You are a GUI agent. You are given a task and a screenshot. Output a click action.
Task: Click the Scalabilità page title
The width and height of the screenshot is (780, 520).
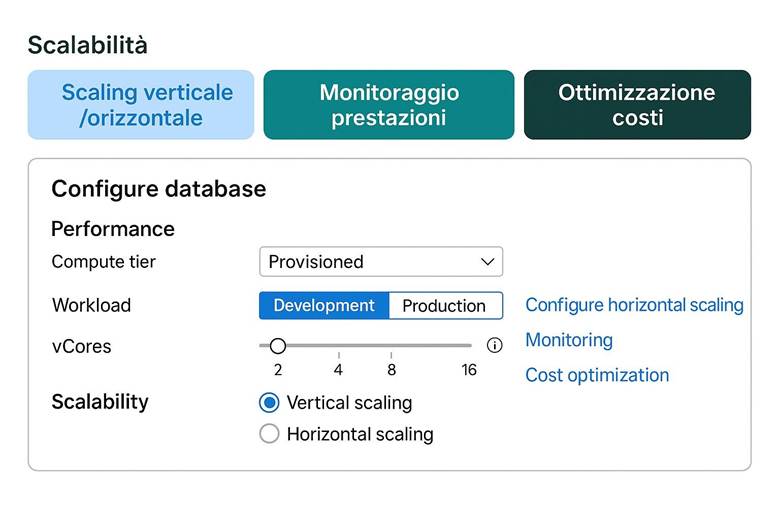point(87,45)
